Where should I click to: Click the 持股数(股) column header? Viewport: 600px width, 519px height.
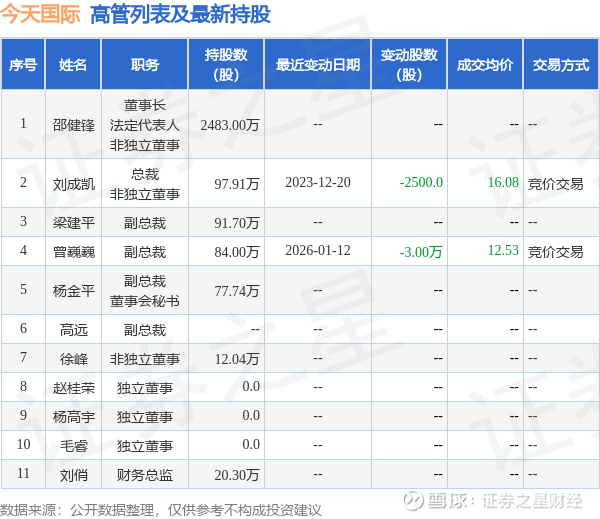[226, 65]
